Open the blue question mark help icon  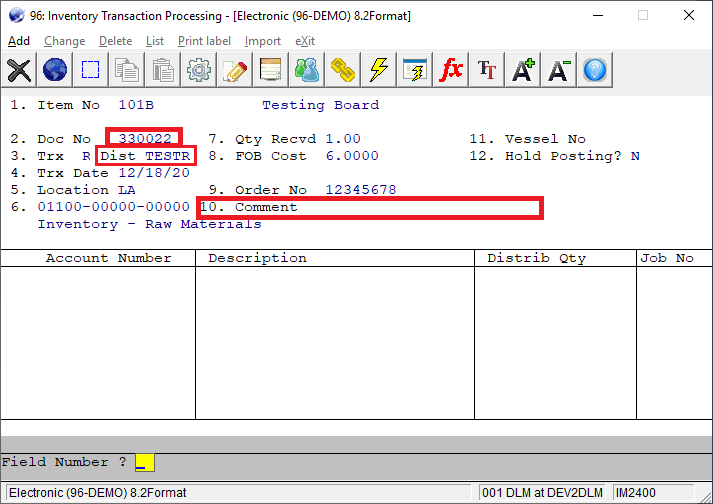[x=594, y=70]
